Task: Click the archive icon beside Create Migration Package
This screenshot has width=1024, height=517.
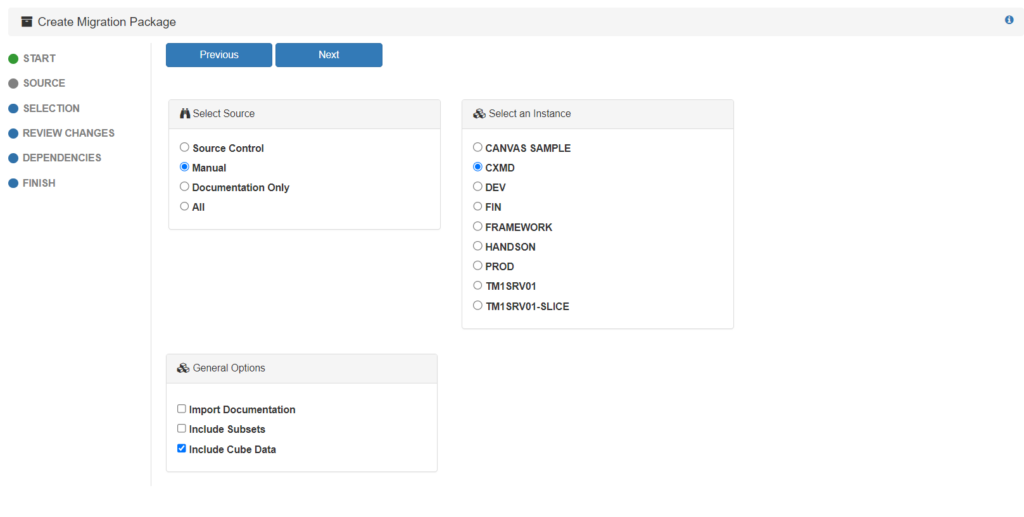Action: click(x=27, y=22)
